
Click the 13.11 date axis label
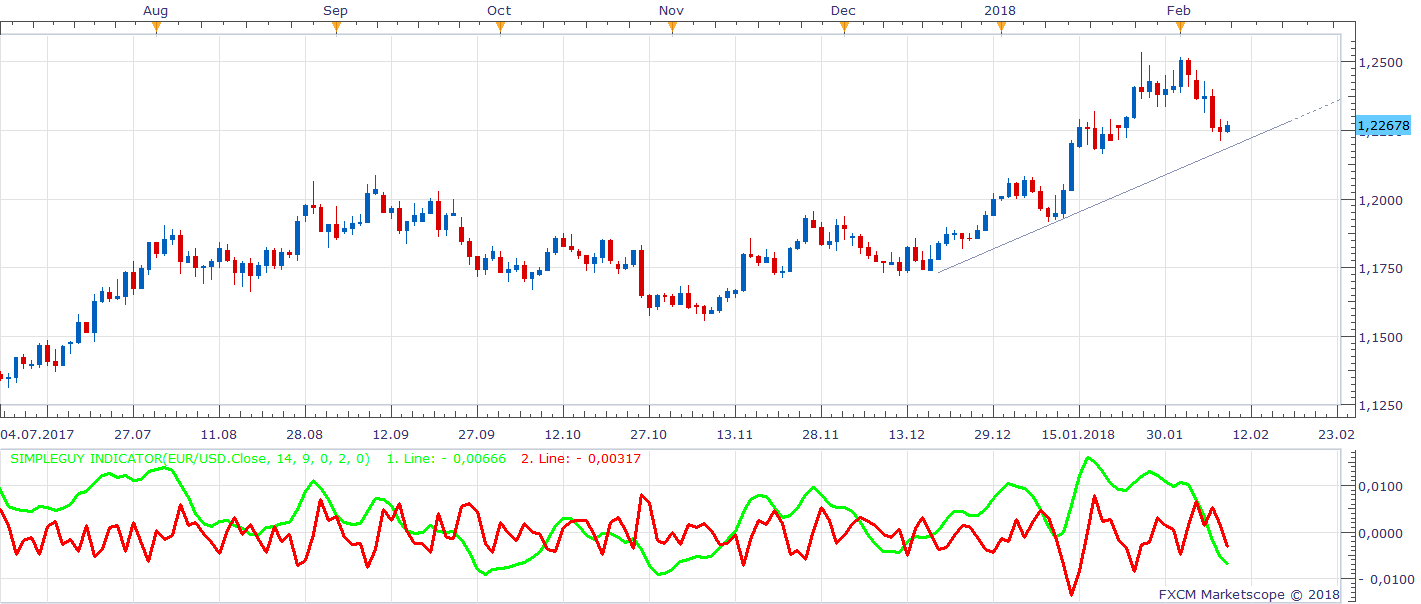(734, 435)
